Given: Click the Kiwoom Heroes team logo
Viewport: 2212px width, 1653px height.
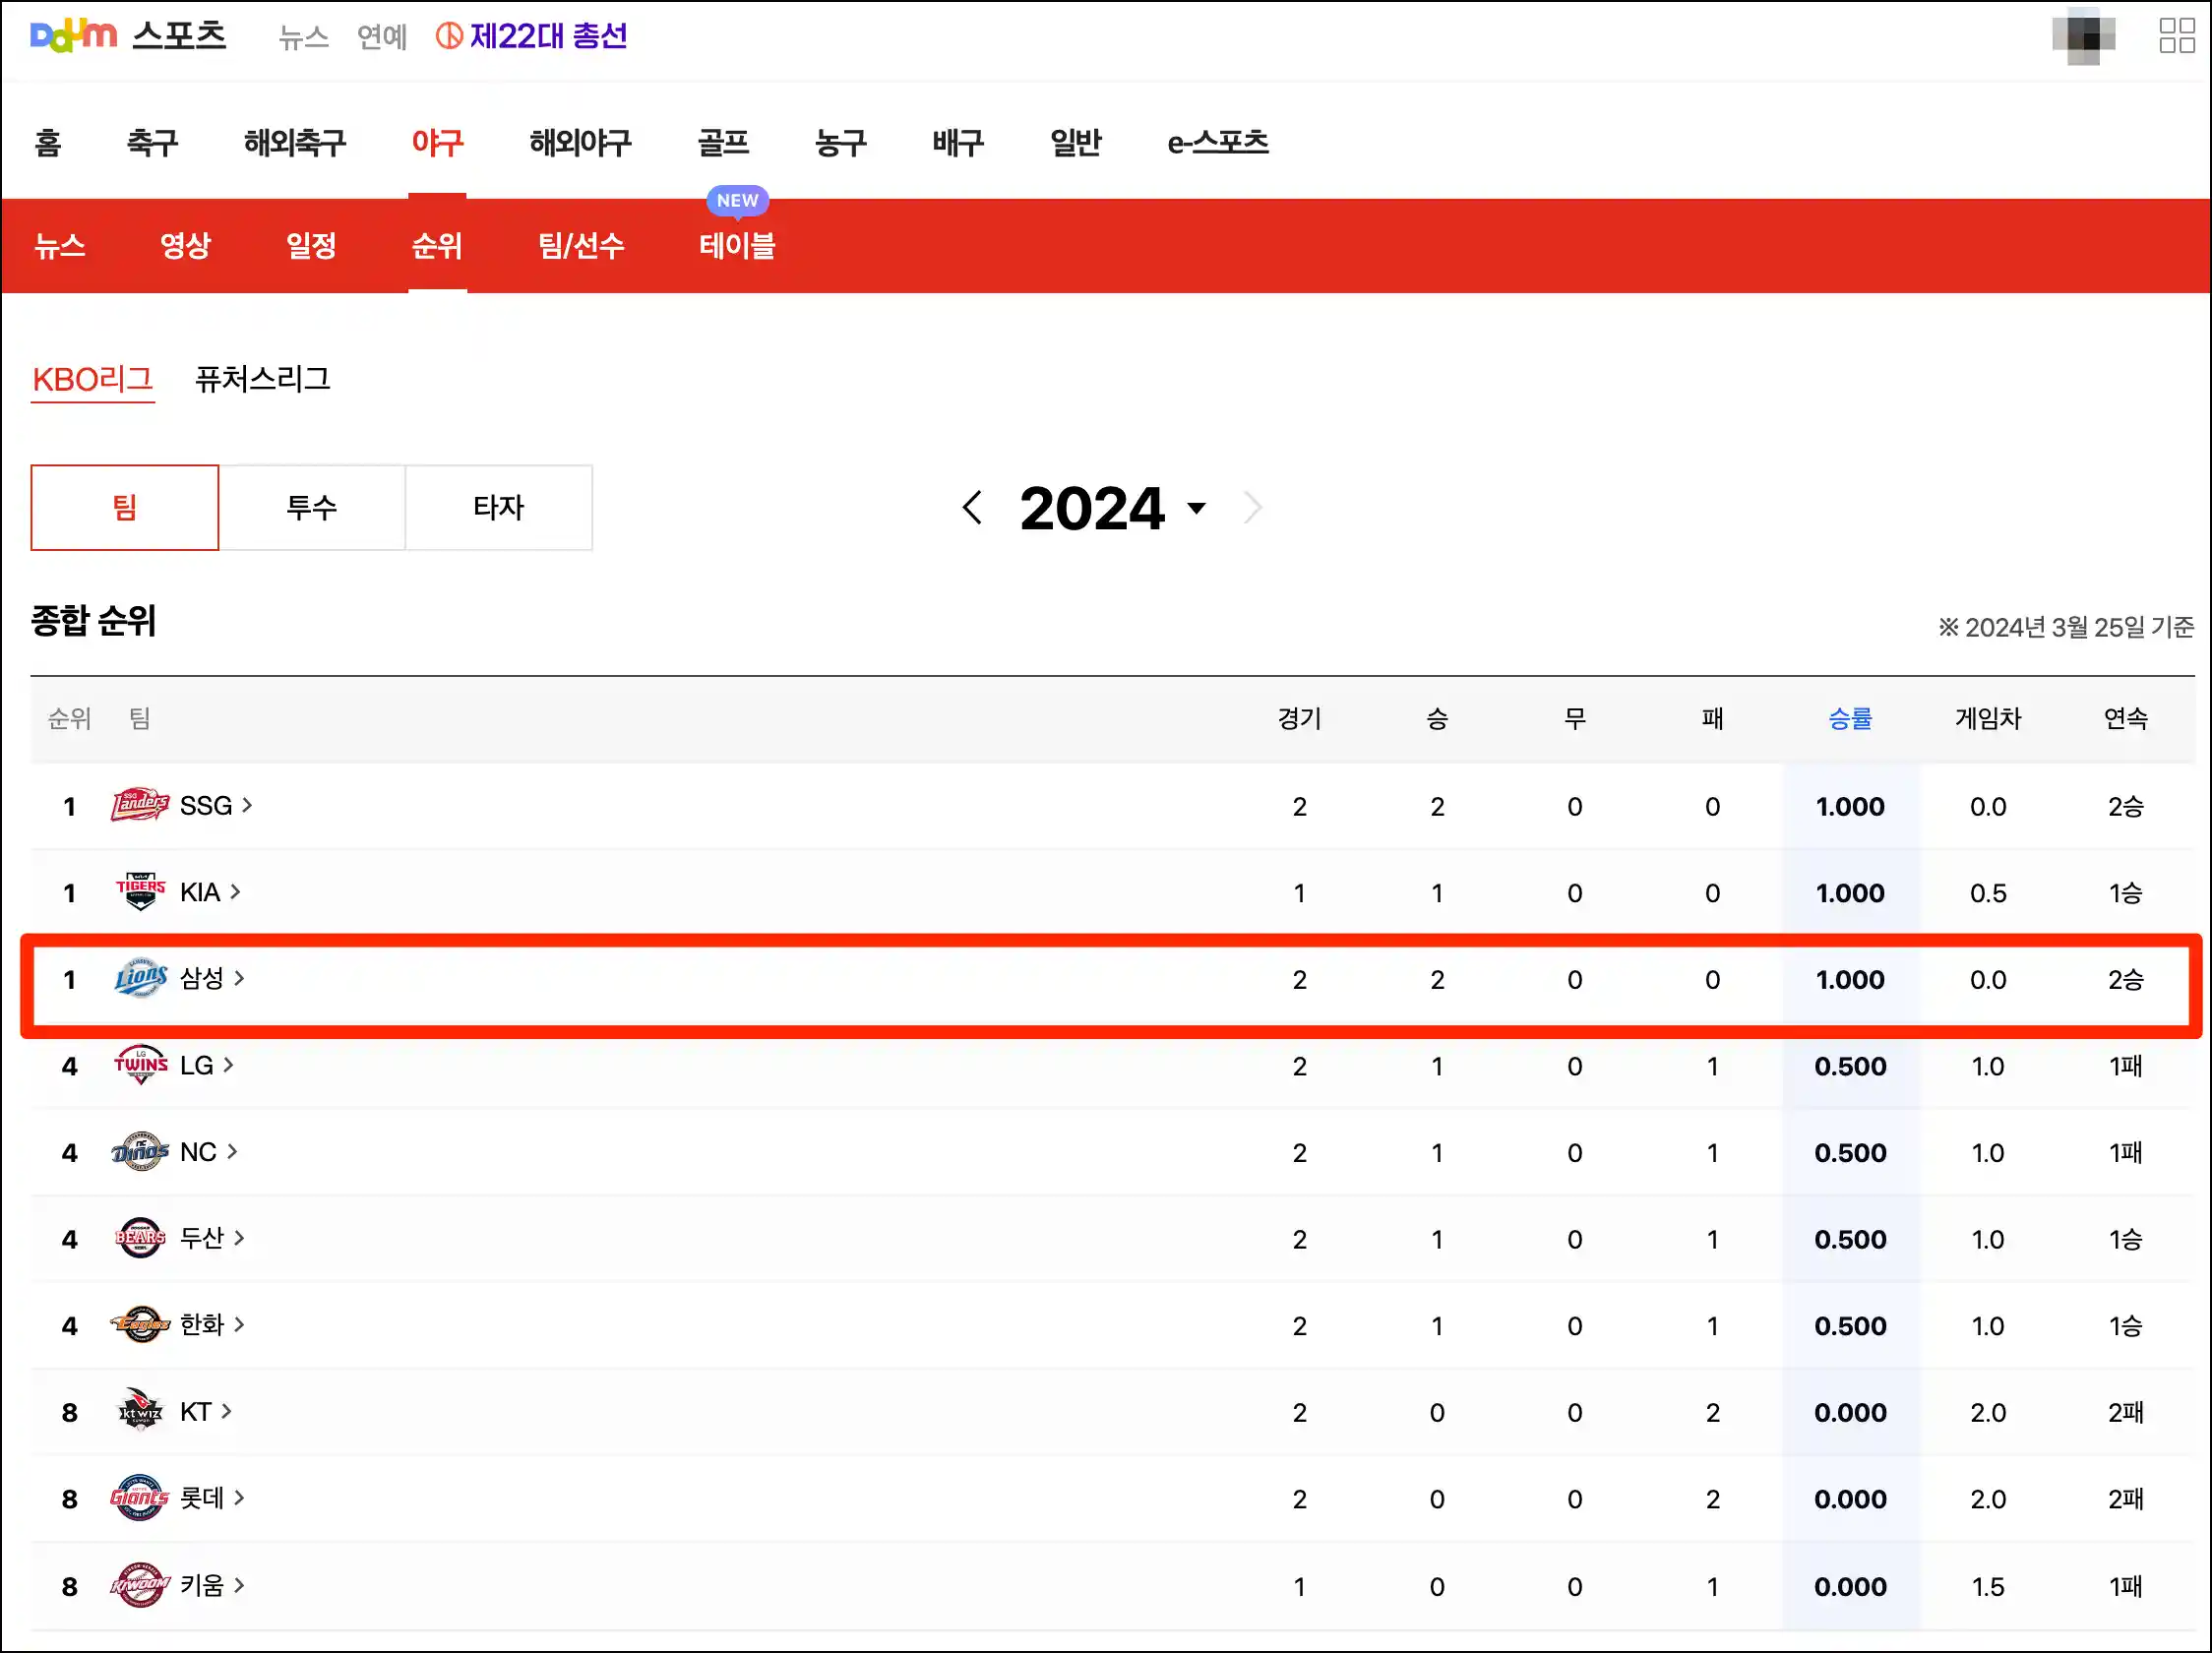Looking at the screenshot, I should pyautogui.click(x=140, y=1585).
